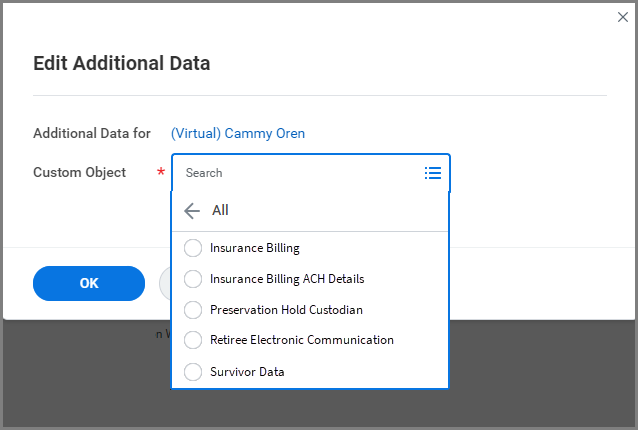Click the Preservation Hold Custodian option text
Viewport: 638px width, 430px height.
point(286,310)
